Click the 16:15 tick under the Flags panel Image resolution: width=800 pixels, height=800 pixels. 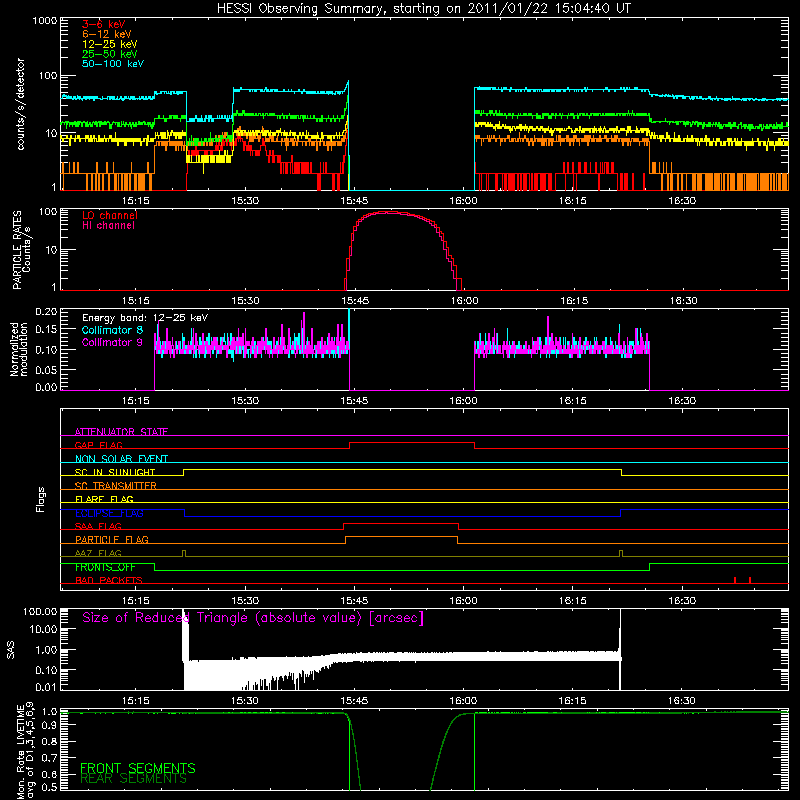pos(572,601)
